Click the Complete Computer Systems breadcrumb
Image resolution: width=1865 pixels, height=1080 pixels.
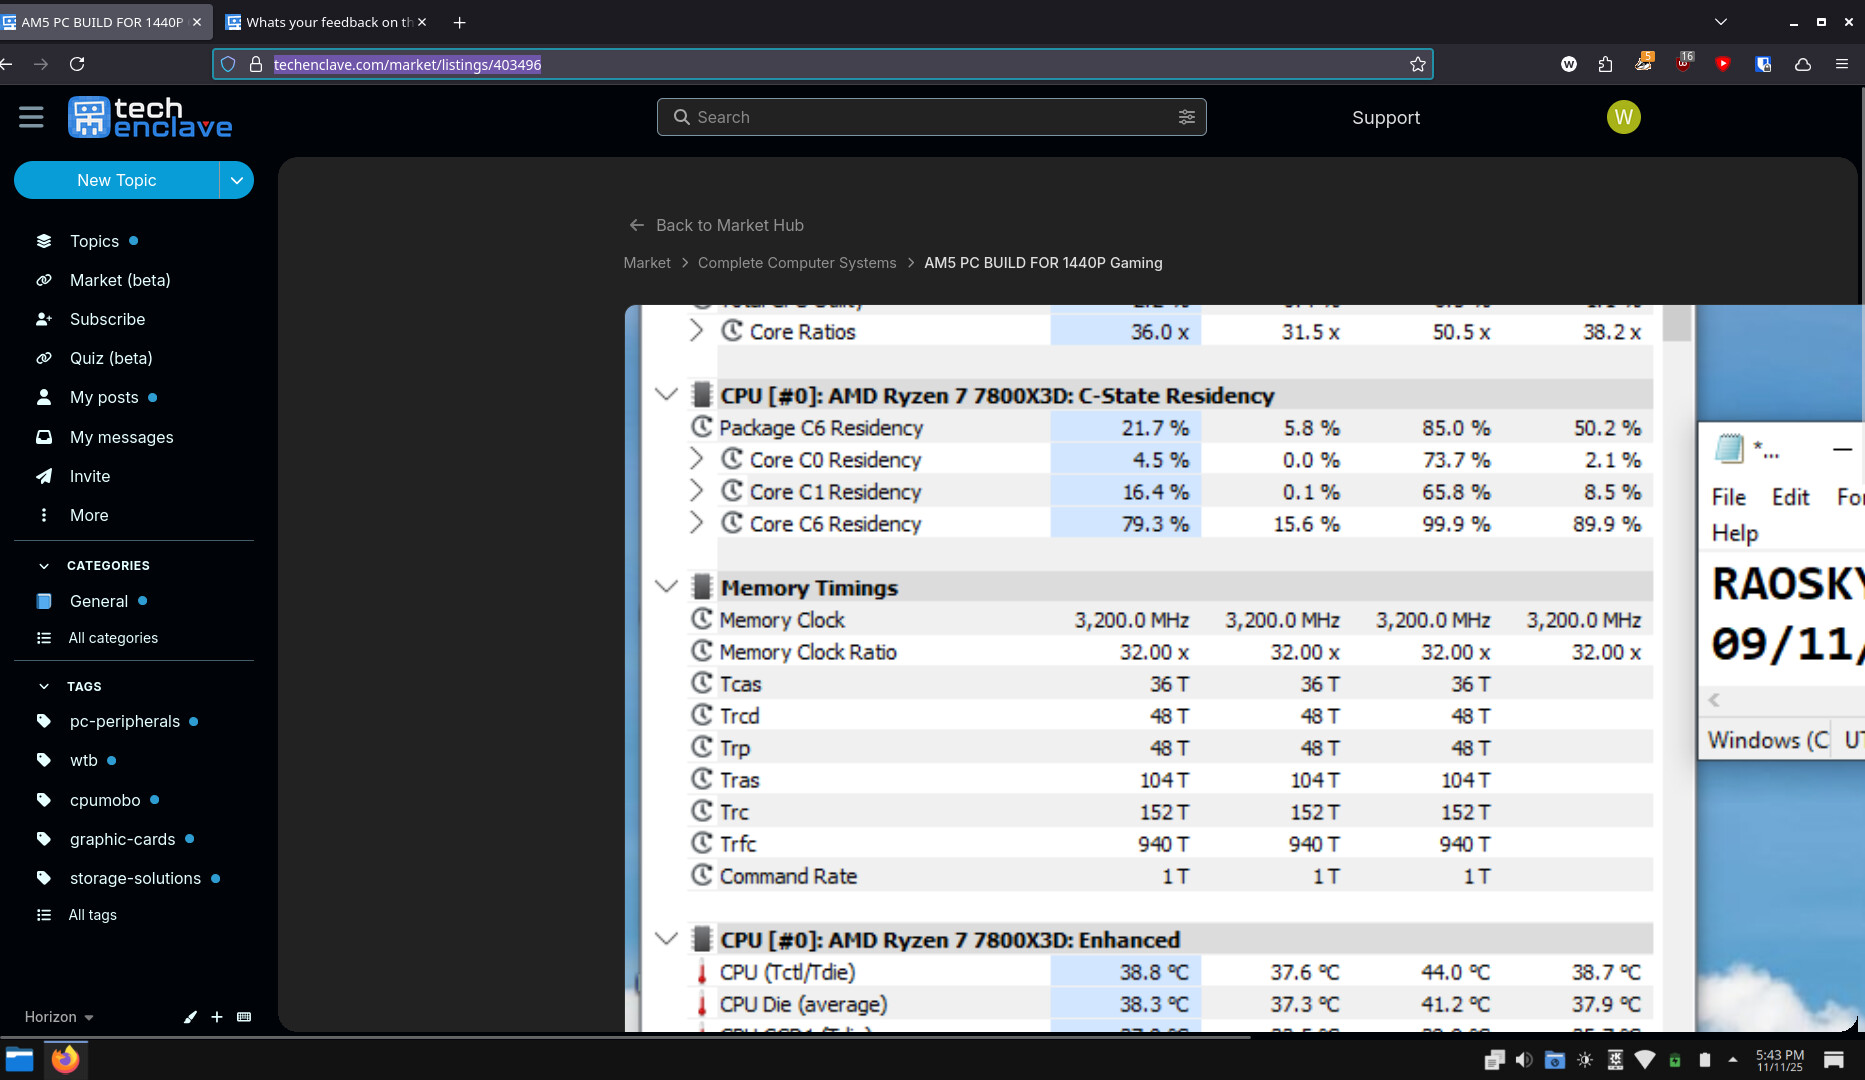796,263
